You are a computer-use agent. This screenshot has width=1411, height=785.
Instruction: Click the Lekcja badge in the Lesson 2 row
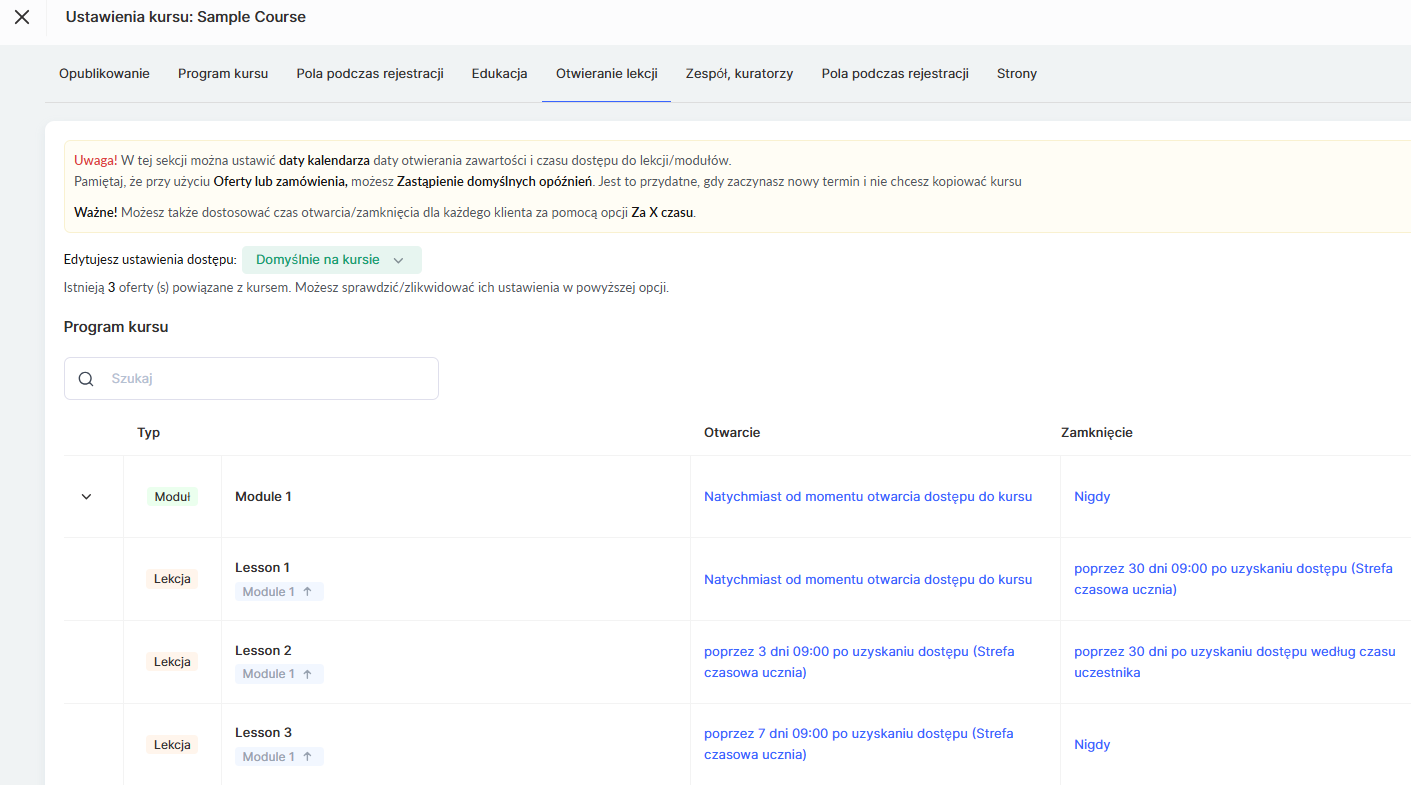172,662
